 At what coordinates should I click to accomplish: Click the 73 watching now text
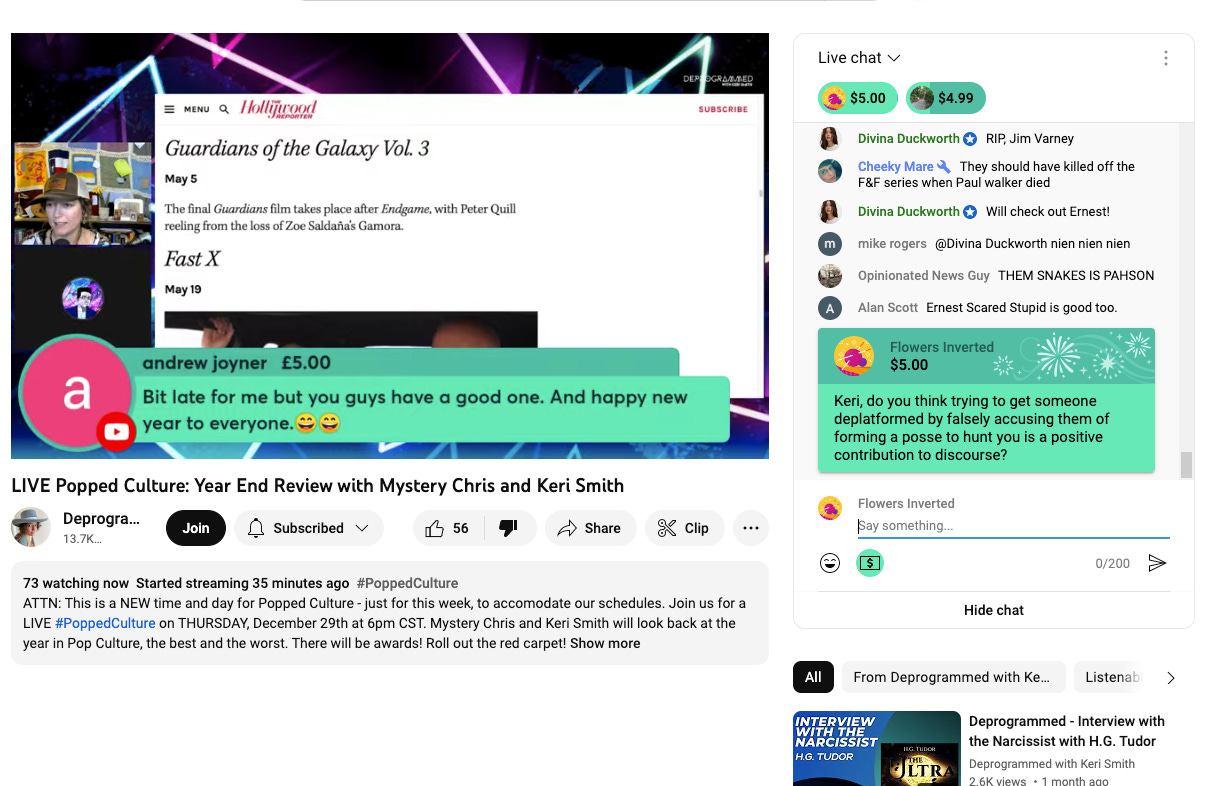(76, 583)
